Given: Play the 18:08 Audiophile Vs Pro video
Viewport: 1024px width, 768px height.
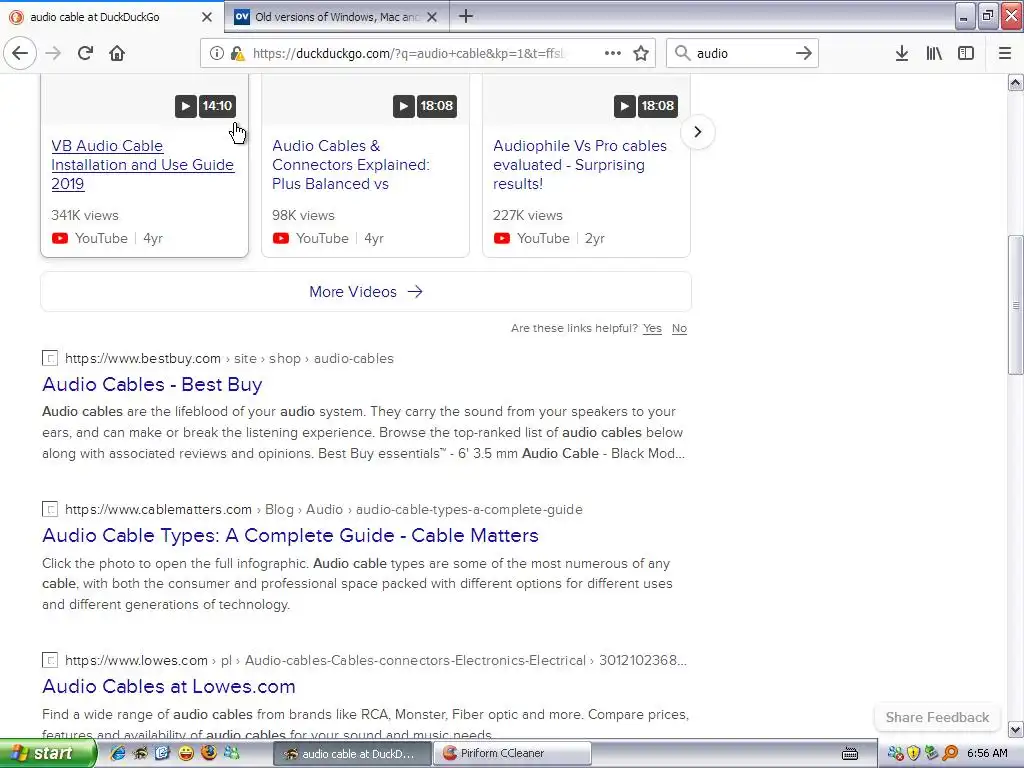Looking at the screenshot, I should coord(645,106).
